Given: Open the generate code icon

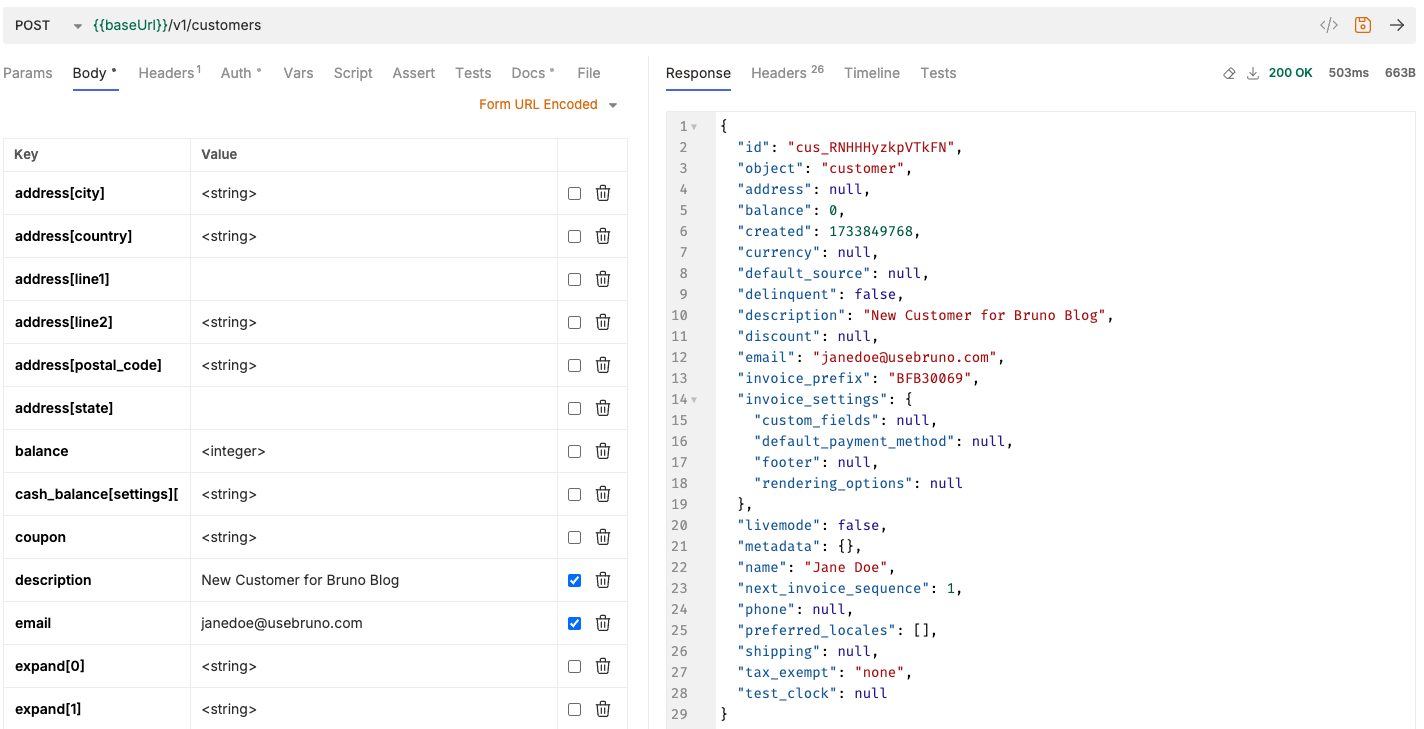Looking at the screenshot, I should (1329, 25).
